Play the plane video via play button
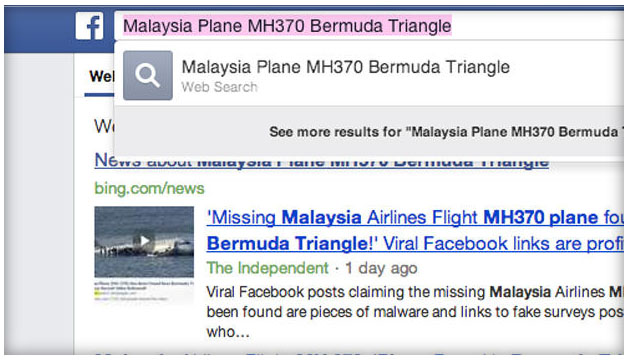Screen dimensions: 630x360 click(144, 241)
